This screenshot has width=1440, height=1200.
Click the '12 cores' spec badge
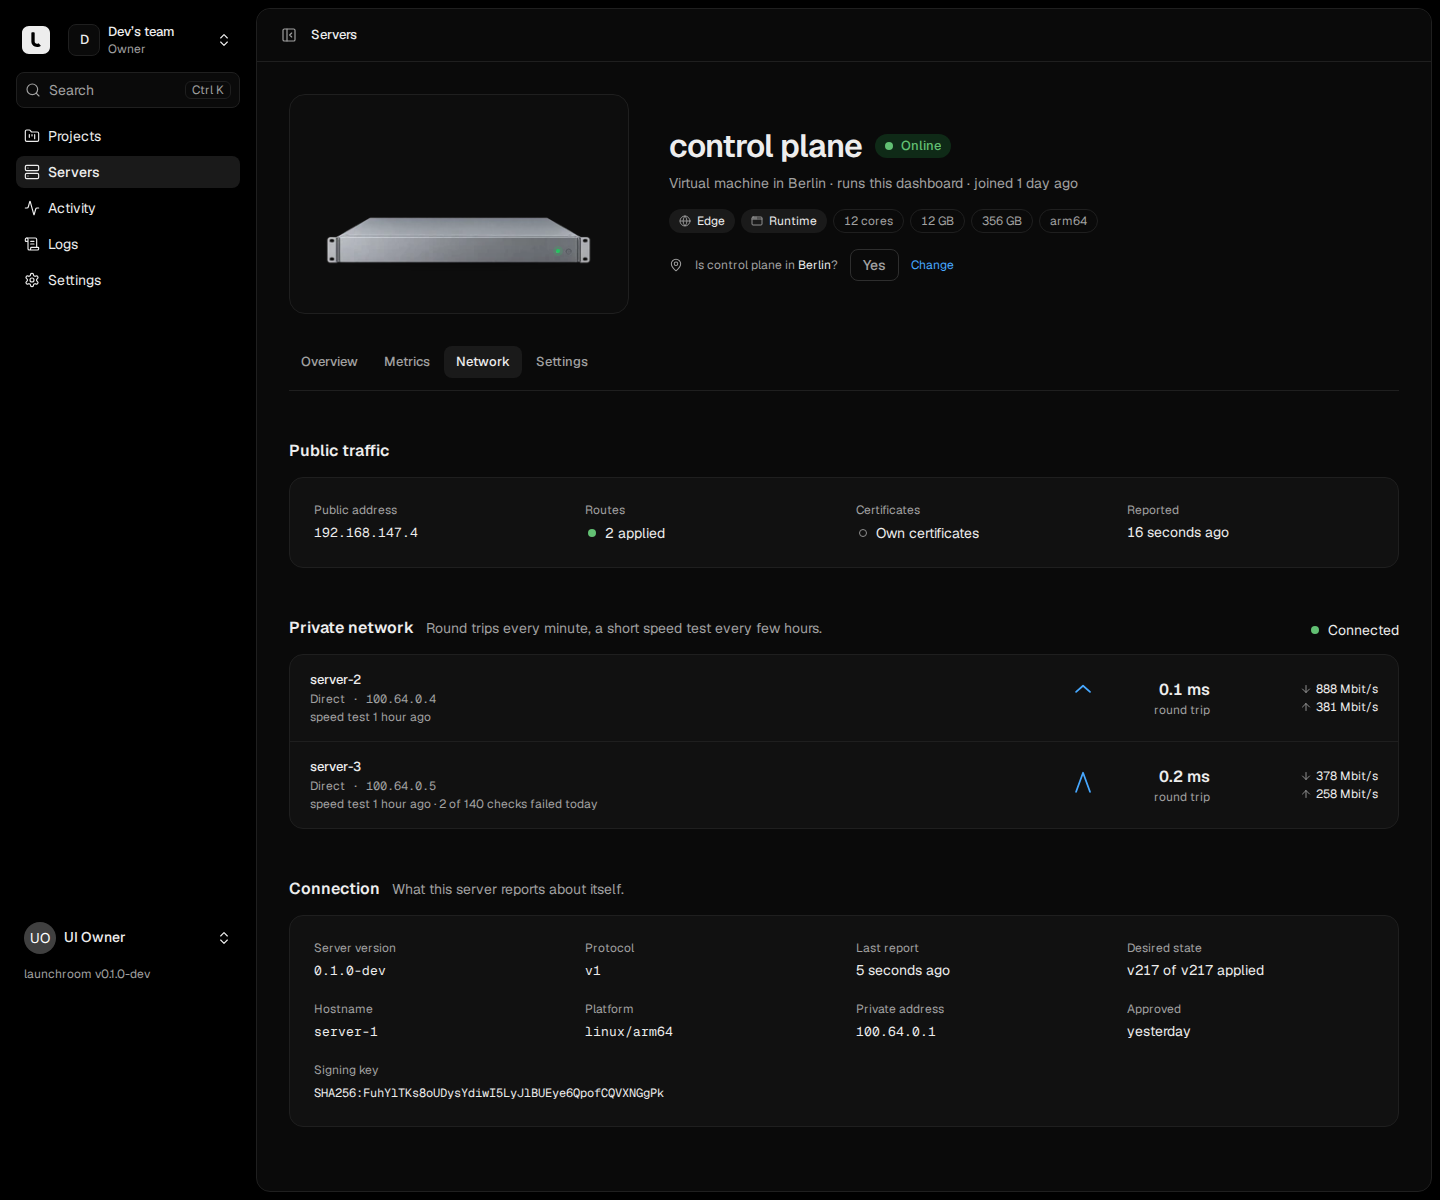pyautogui.click(x=869, y=221)
